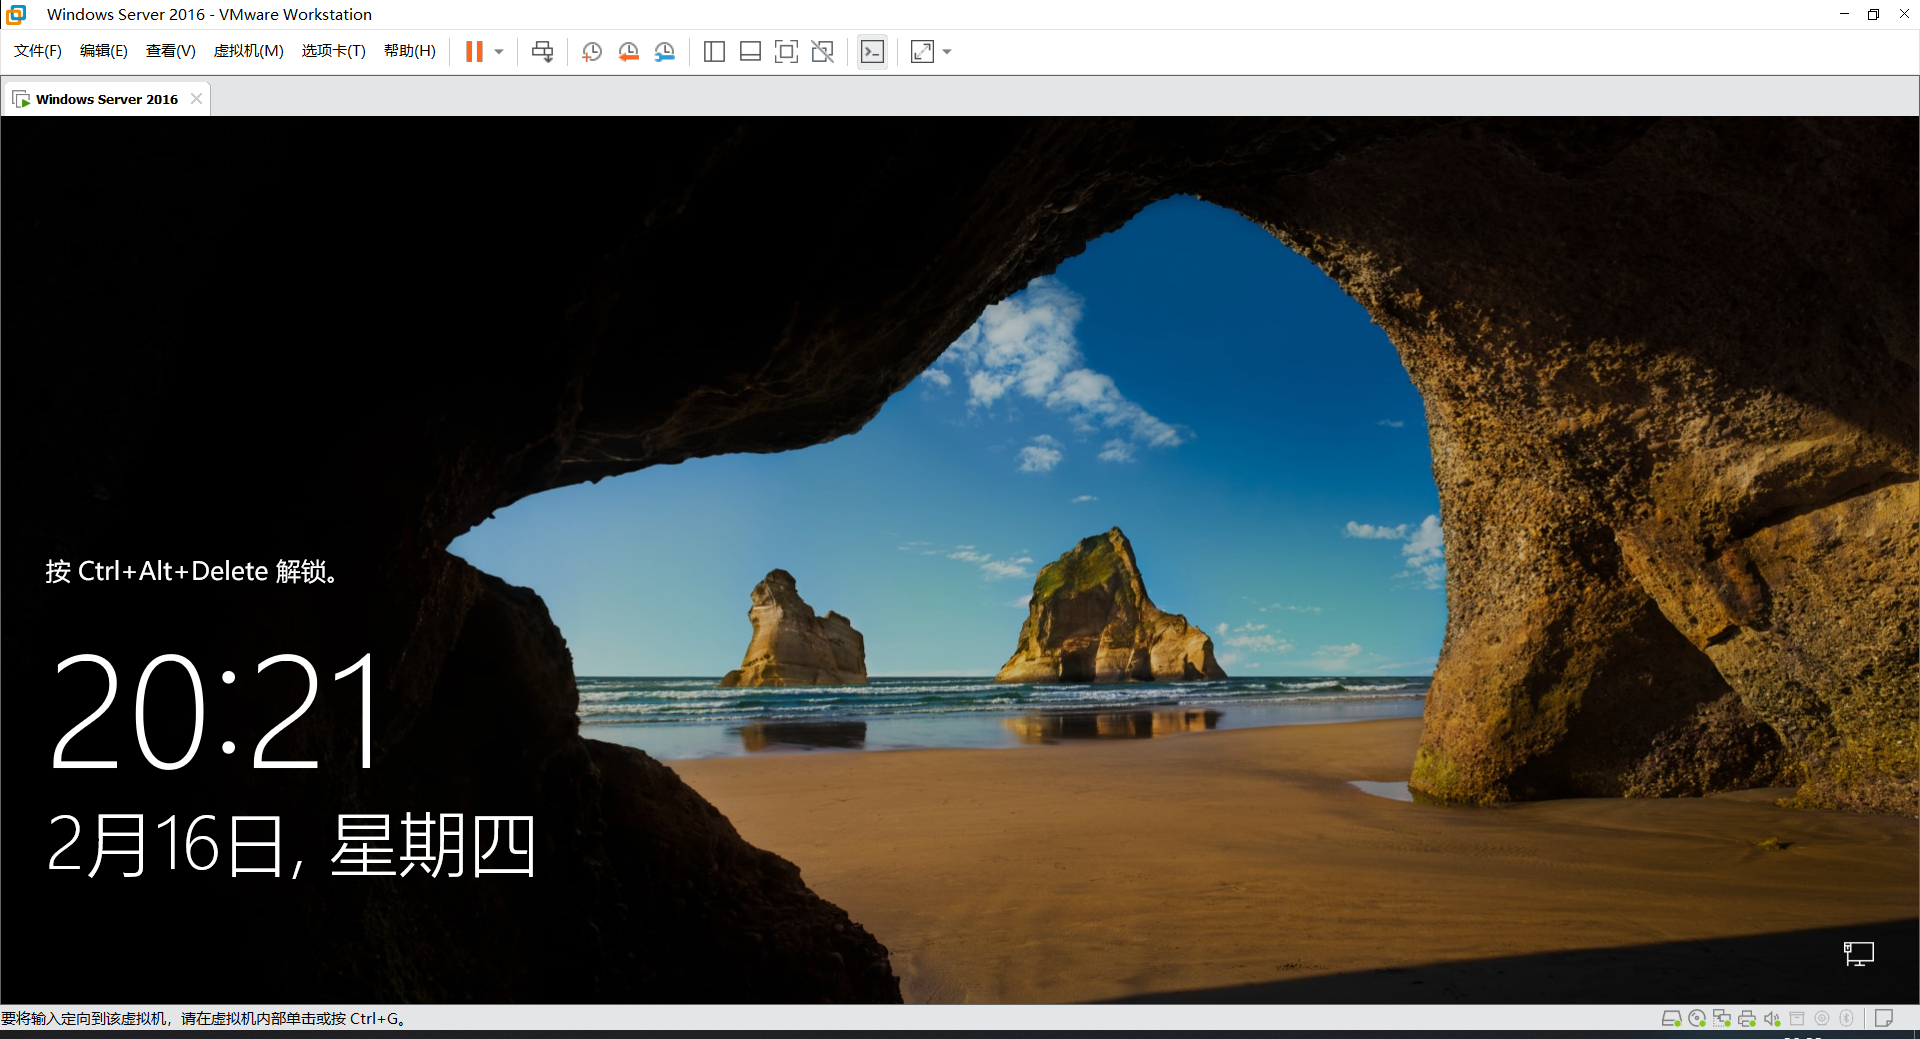Screen dimensions: 1920x1039
Task: Pause the virtual machine with the orange button
Action: point(474,52)
